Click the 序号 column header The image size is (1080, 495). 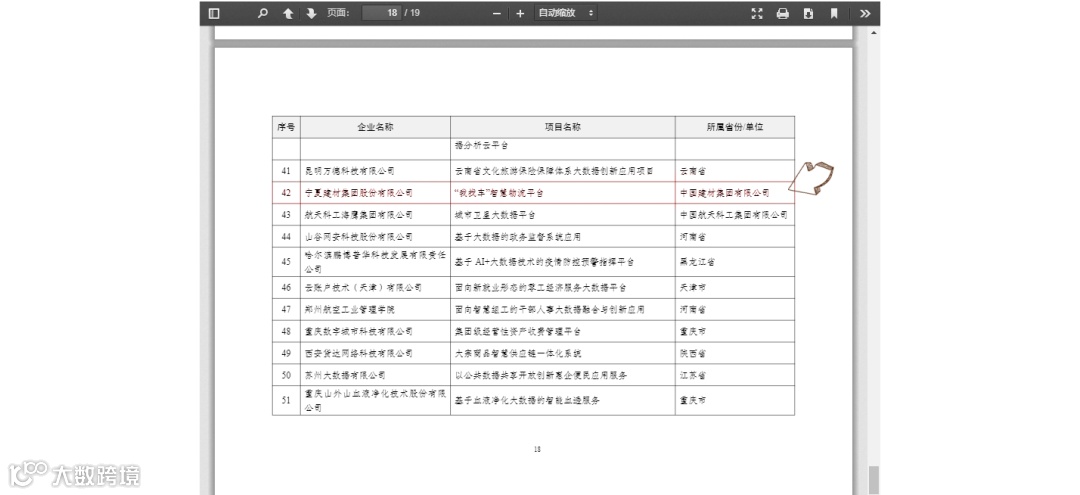pos(287,127)
